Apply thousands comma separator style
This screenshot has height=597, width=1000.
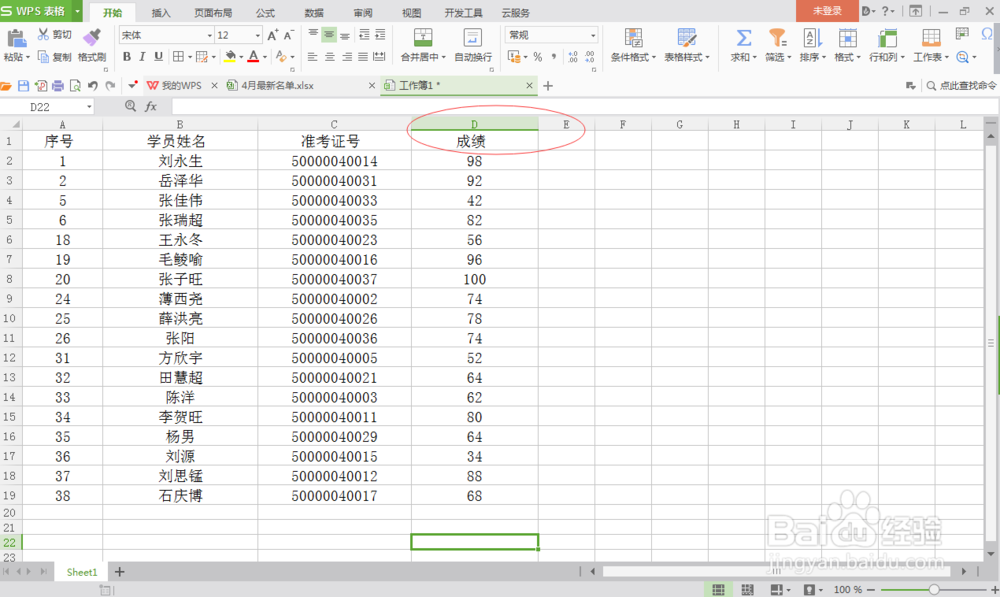pos(554,57)
